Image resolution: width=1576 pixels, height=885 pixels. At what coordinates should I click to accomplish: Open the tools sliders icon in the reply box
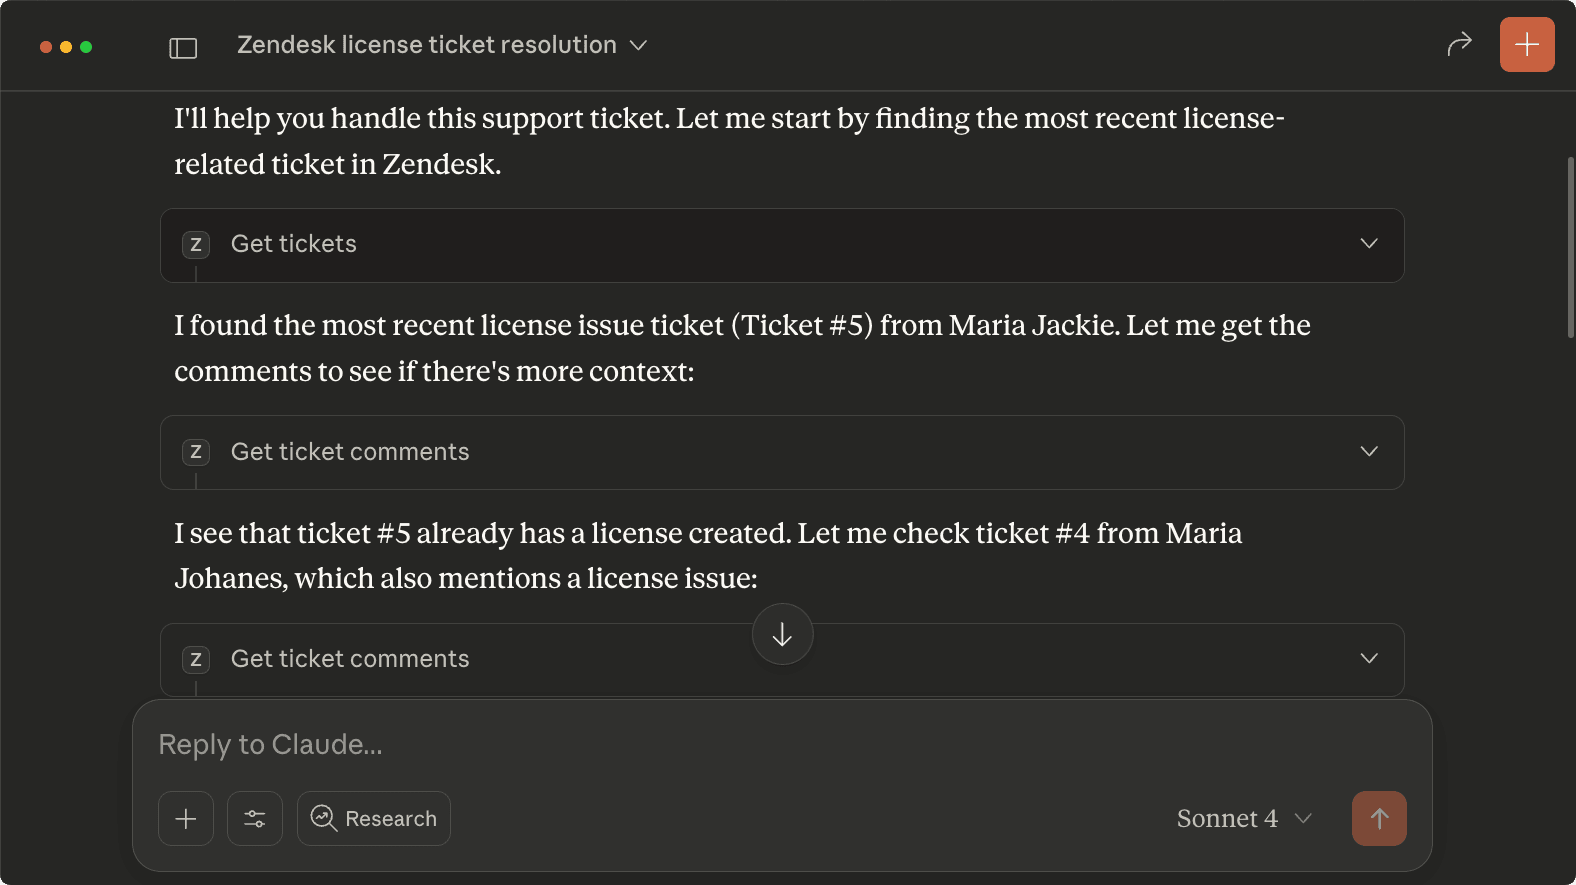point(254,818)
